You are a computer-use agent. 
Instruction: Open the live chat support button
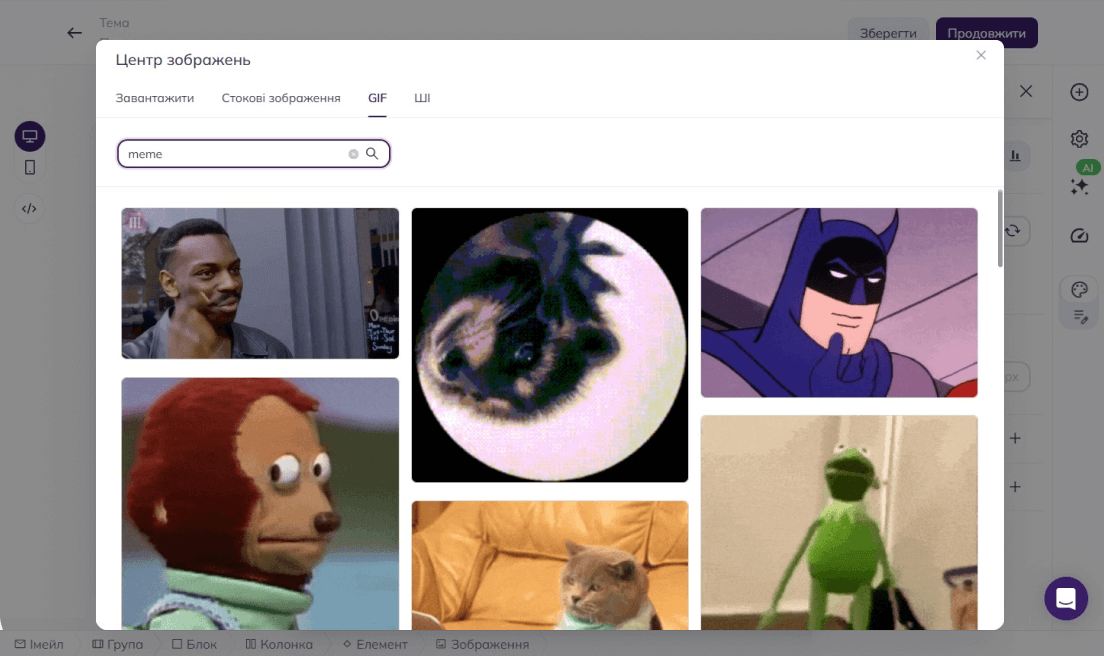(x=1066, y=598)
